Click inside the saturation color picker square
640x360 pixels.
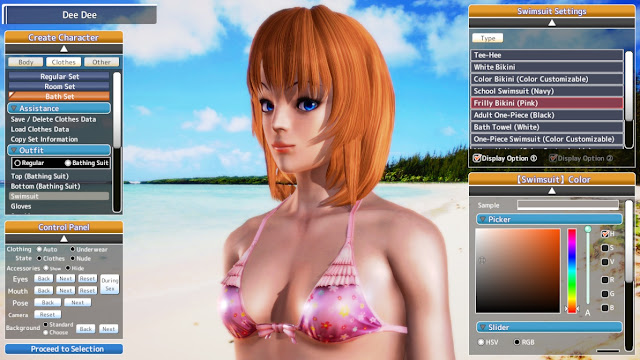pyautogui.click(x=518, y=271)
